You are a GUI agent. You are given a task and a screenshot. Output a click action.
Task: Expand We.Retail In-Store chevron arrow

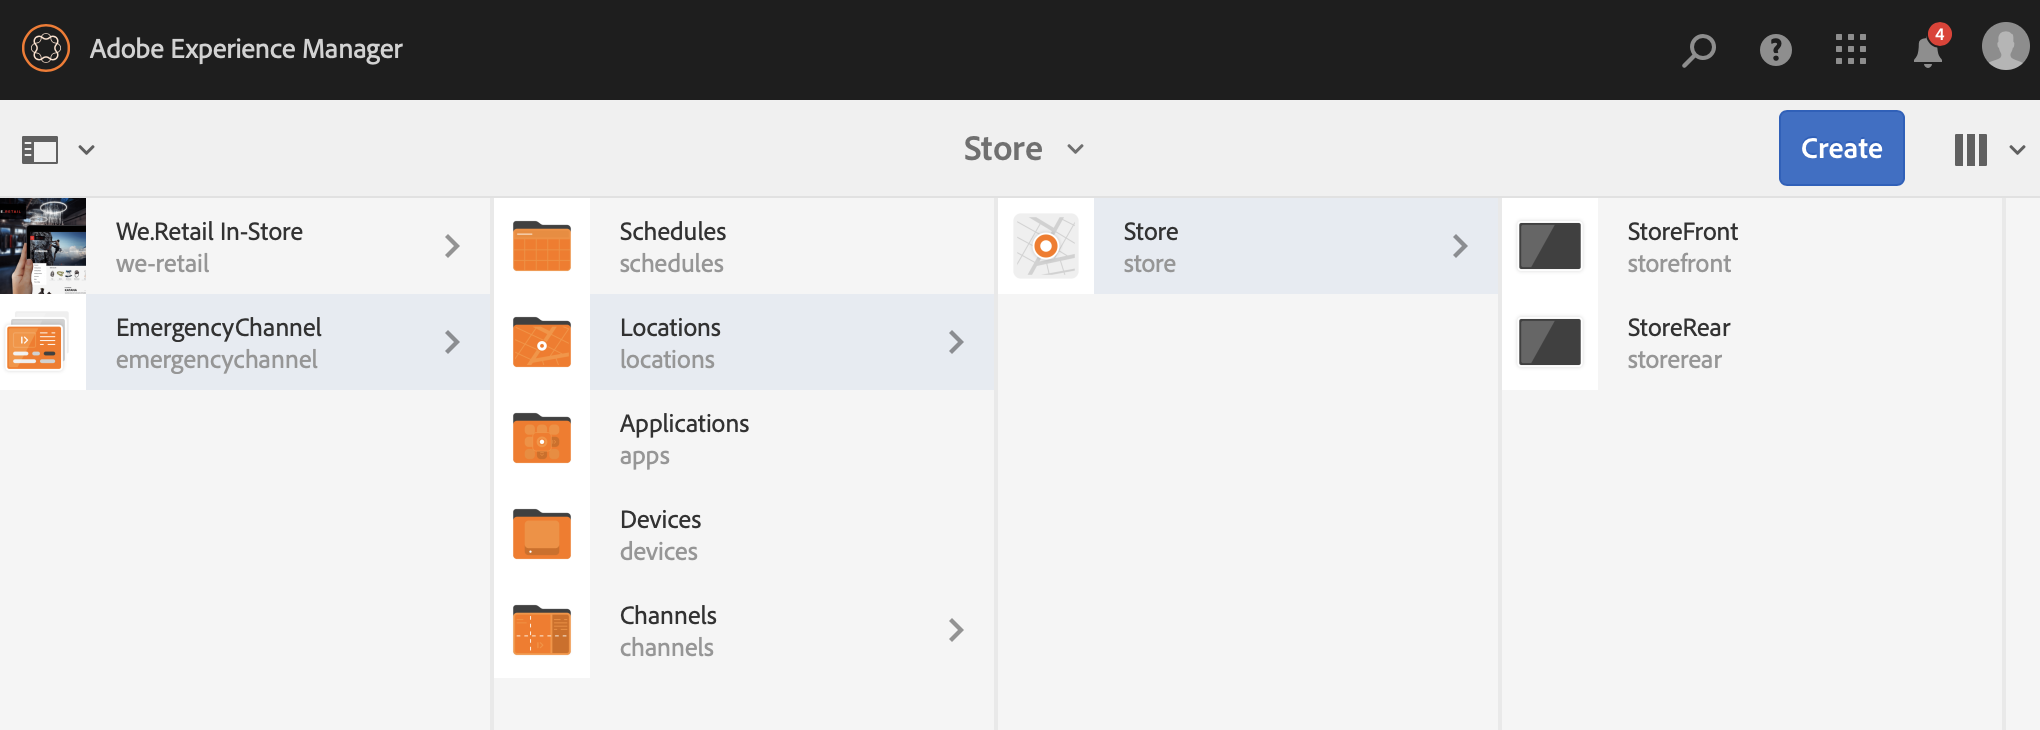click(452, 246)
